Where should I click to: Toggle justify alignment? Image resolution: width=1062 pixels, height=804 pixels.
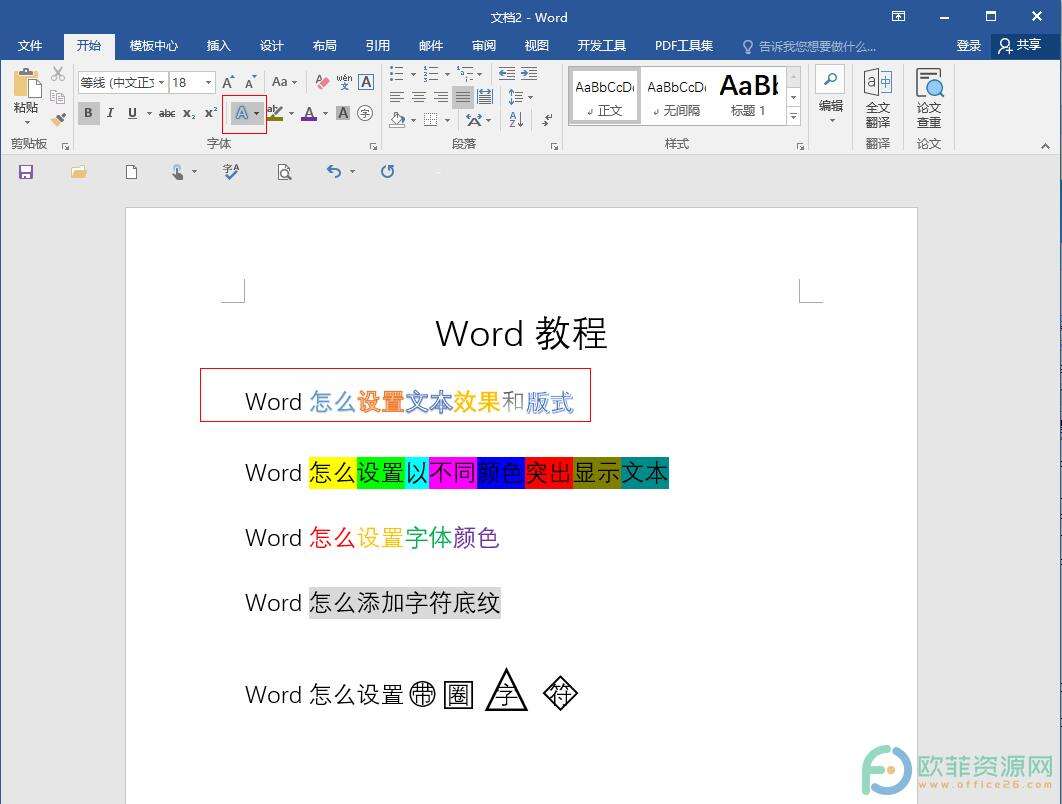(x=463, y=97)
